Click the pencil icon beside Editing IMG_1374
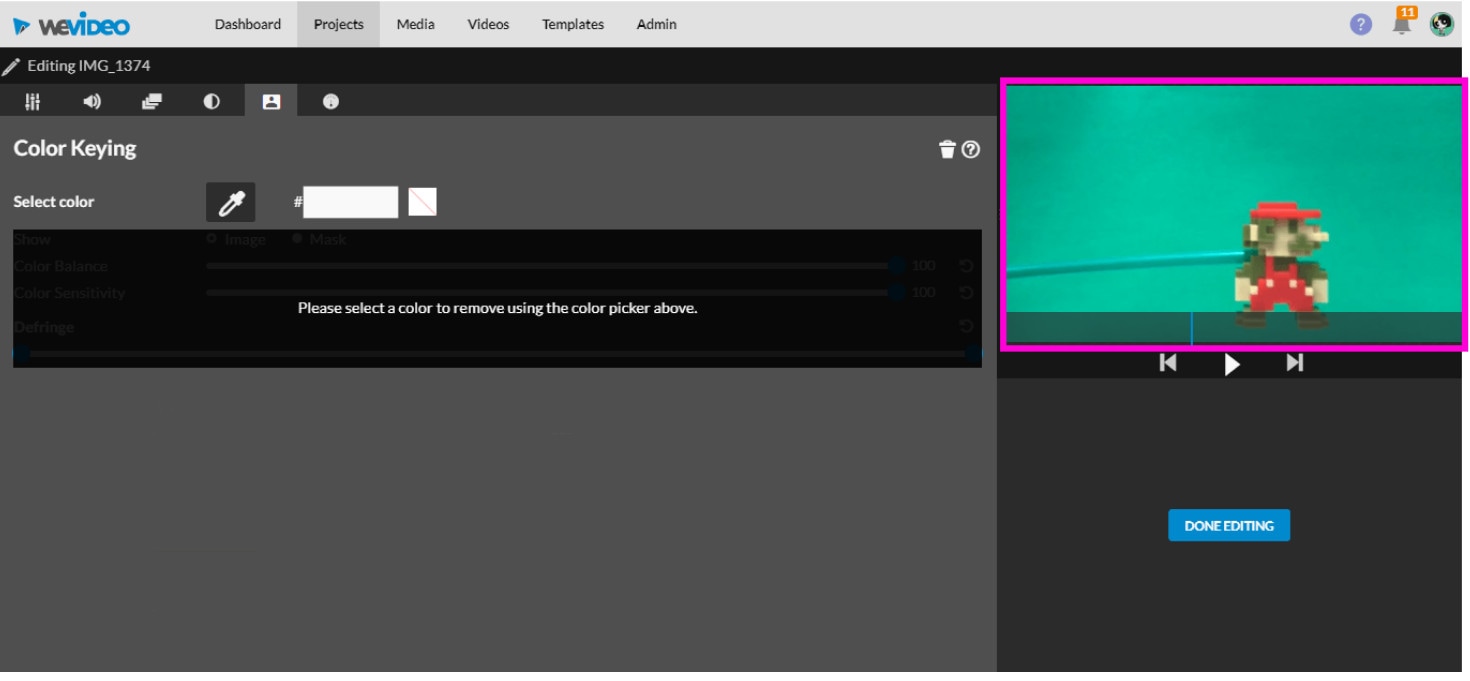1470x681 pixels. point(11,66)
